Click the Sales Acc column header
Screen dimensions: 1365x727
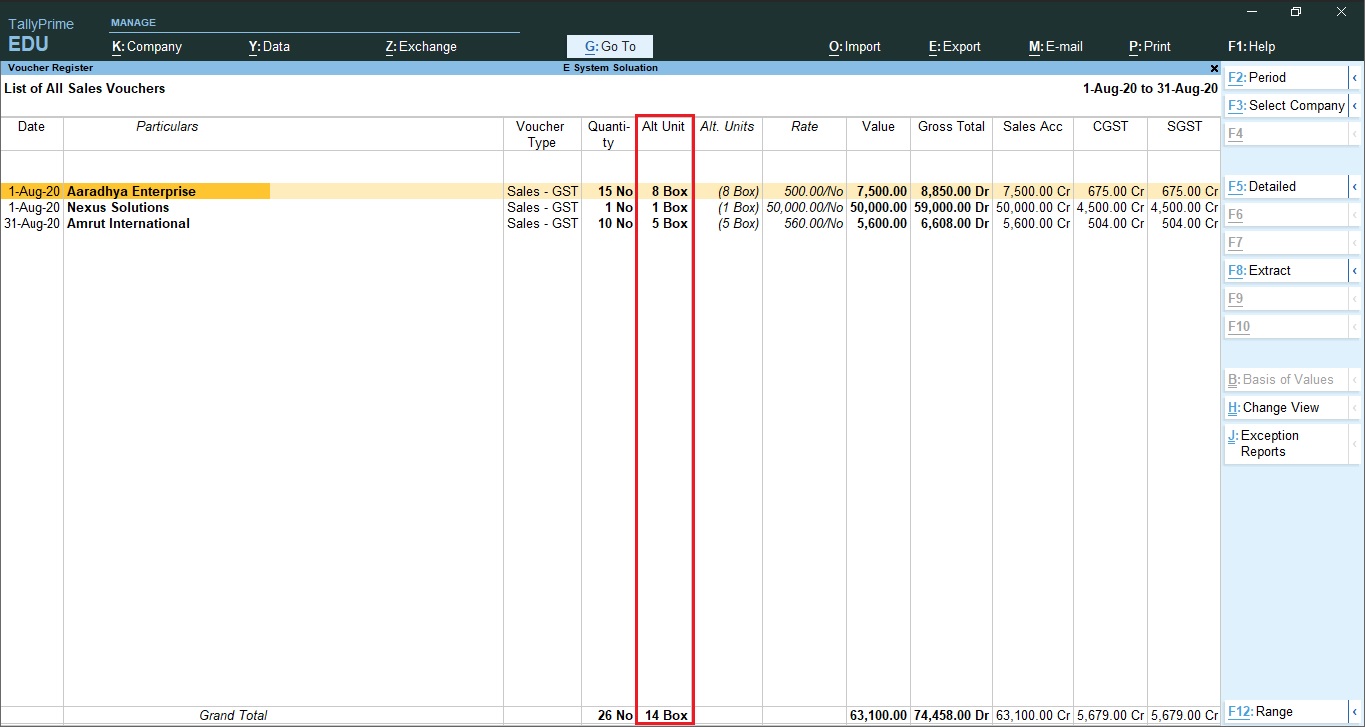[x=1033, y=126]
